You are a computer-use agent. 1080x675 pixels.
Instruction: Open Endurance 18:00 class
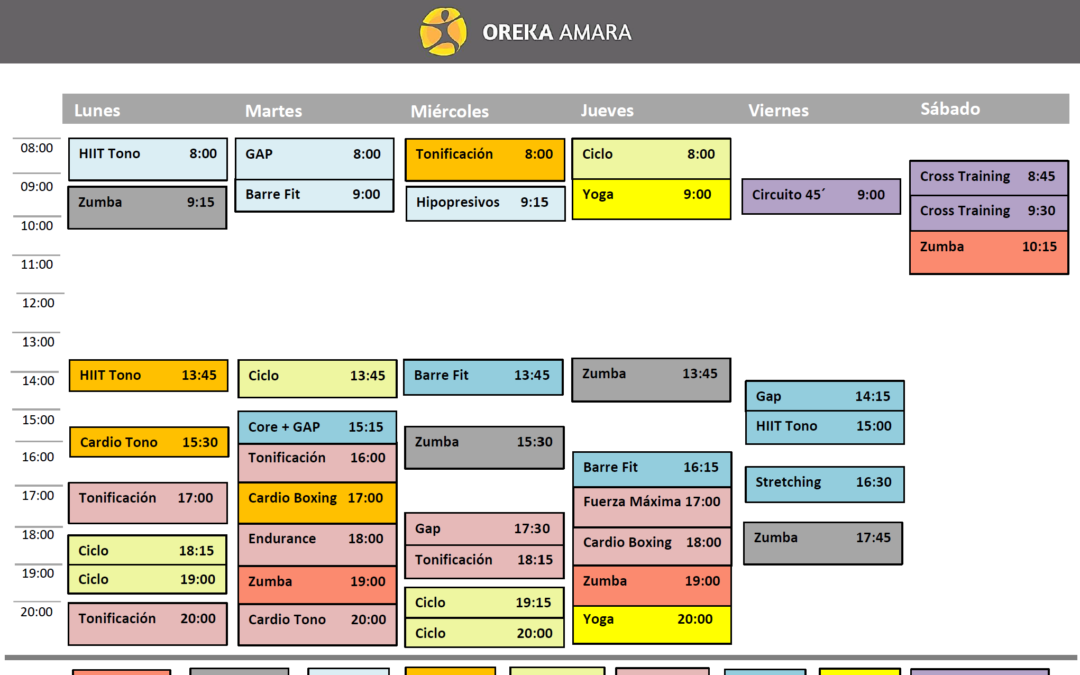(318, 545)
